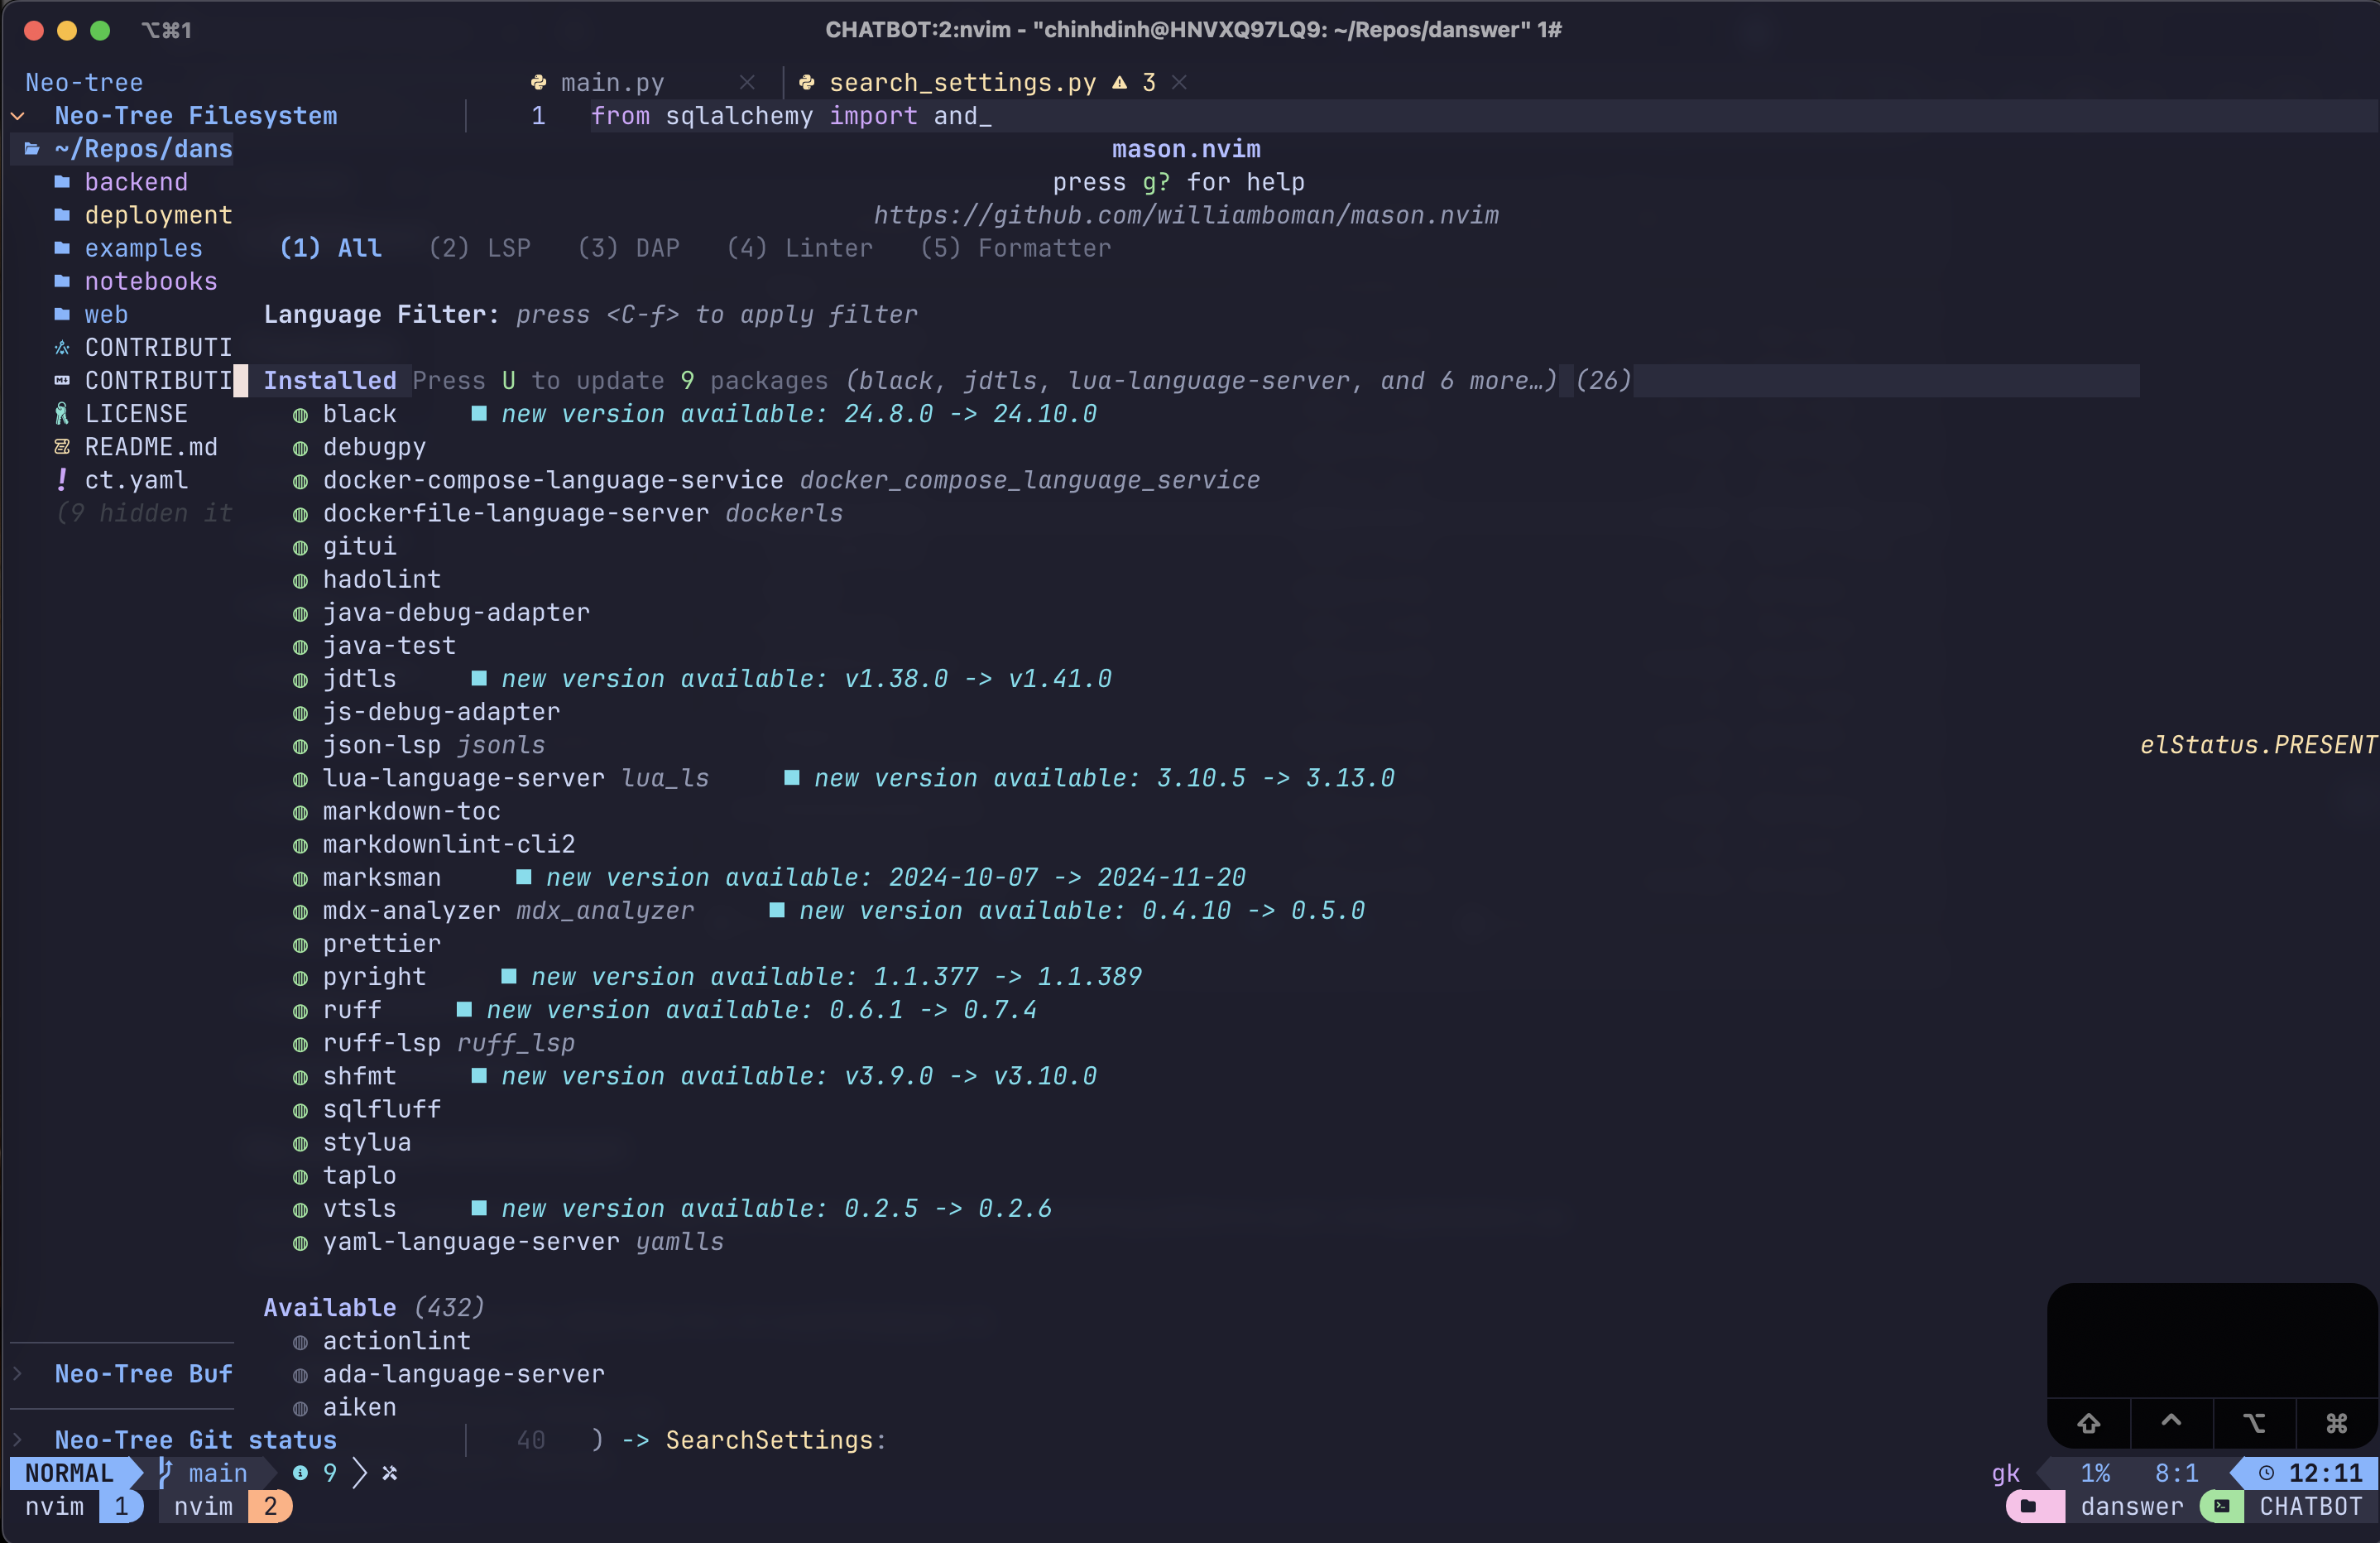The width and height of the screenshot is (2380, 1543).
Task: Click the LICENSE file icon
Action: pyautogui.click(x=62, y=414)
